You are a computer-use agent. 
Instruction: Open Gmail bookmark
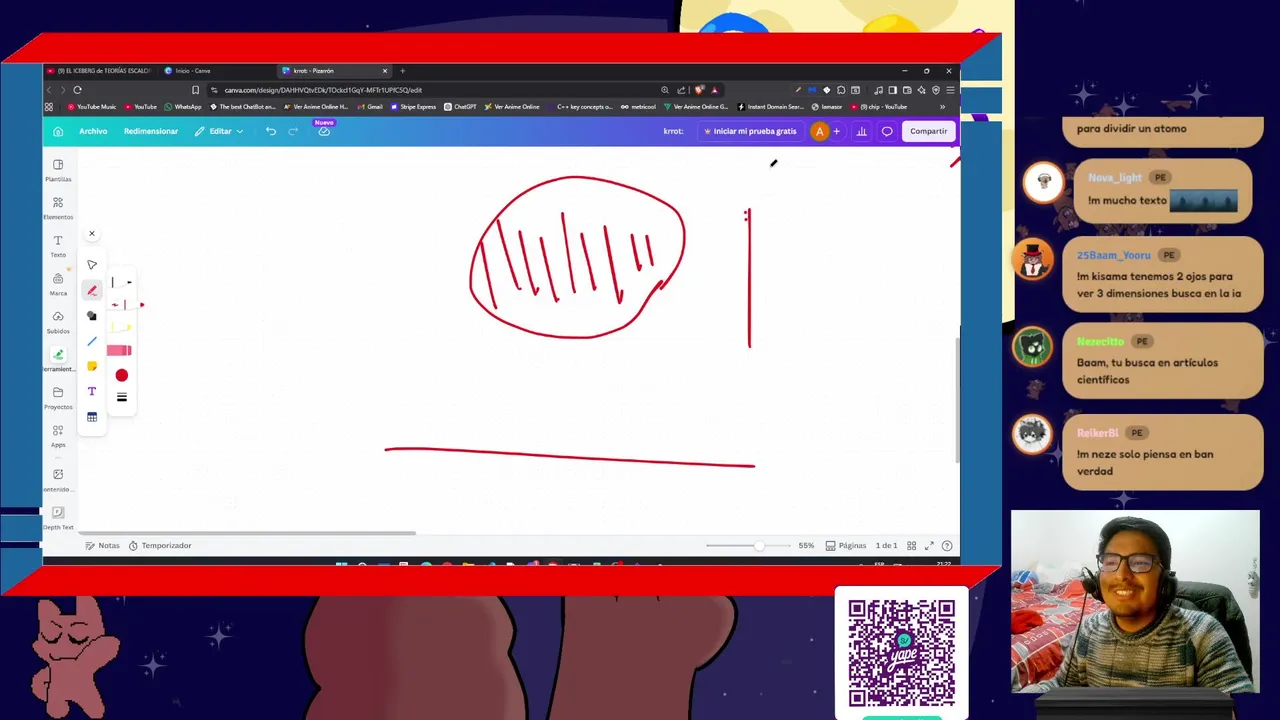(x=369, y=107)
